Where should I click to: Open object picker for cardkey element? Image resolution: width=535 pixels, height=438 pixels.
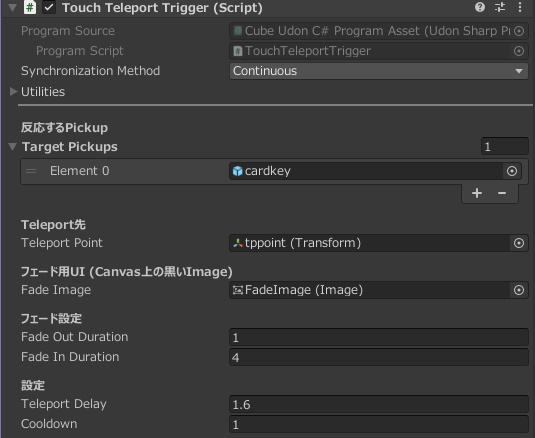pos(511,171)
